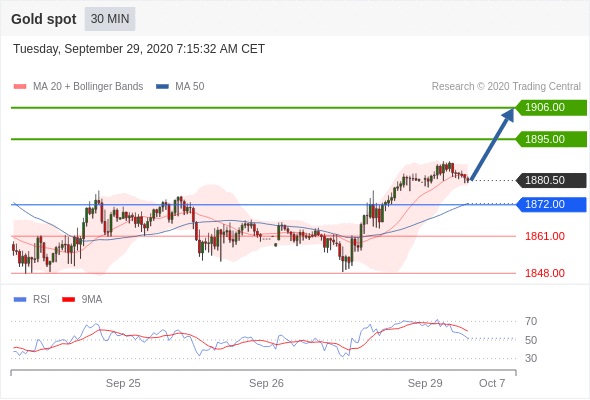This screenshot has width=590, height=400.
Task: Click the chart timestamp Tuesday, September 29 text
Action: 139,49
